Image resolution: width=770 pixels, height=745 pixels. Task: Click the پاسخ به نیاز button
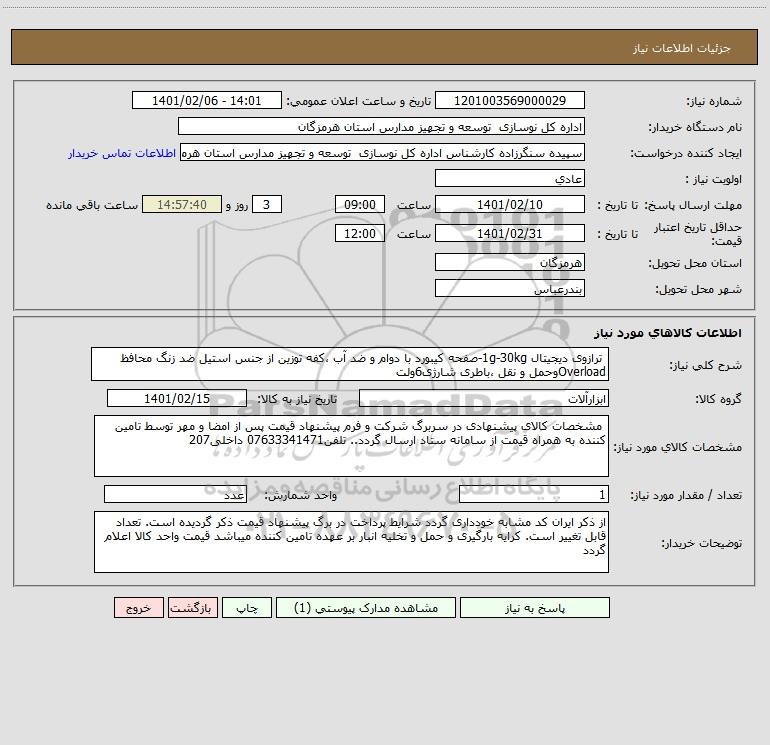pos(535,608)
